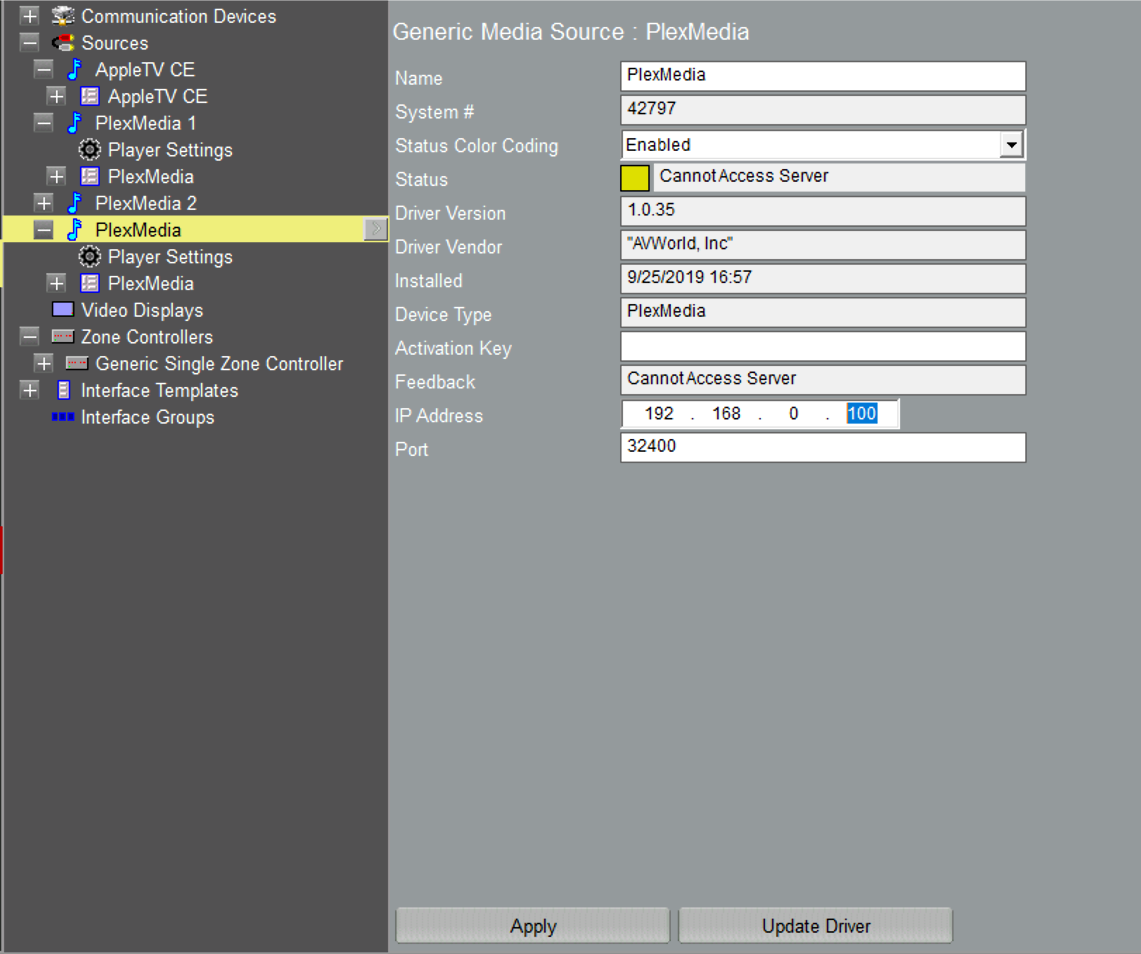Click the first IP octet 192
Image resolution: width=1141 pixels, height=954 pixels.
pyautogui.click(x=659, y=413)
